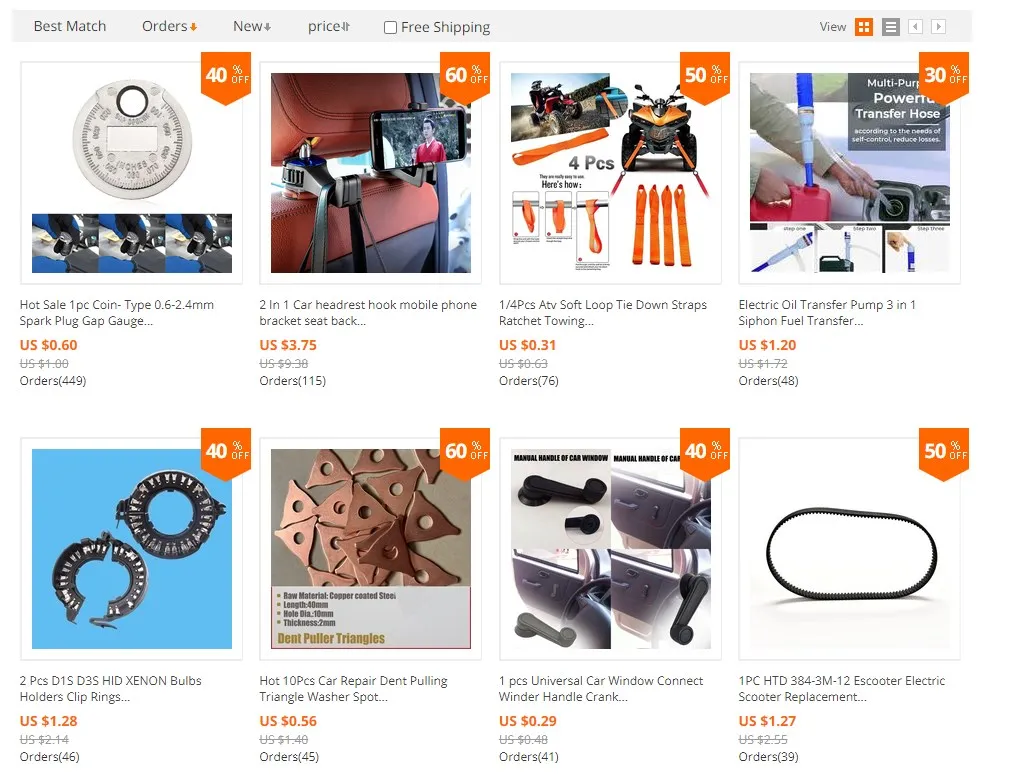Open Spark Plug Gap Gauge product title
The width and height of the screenshot is (1021, 778).
(117, 313)
